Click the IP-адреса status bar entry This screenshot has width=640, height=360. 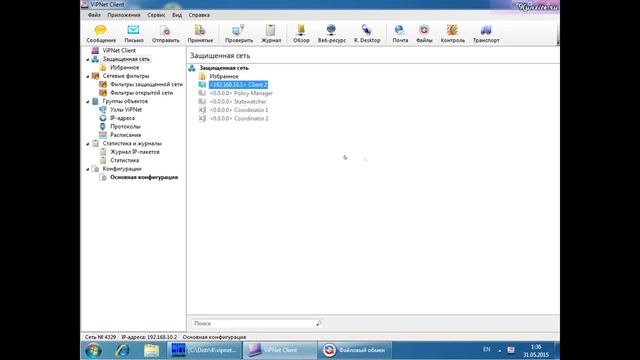(x=149, y=337)
